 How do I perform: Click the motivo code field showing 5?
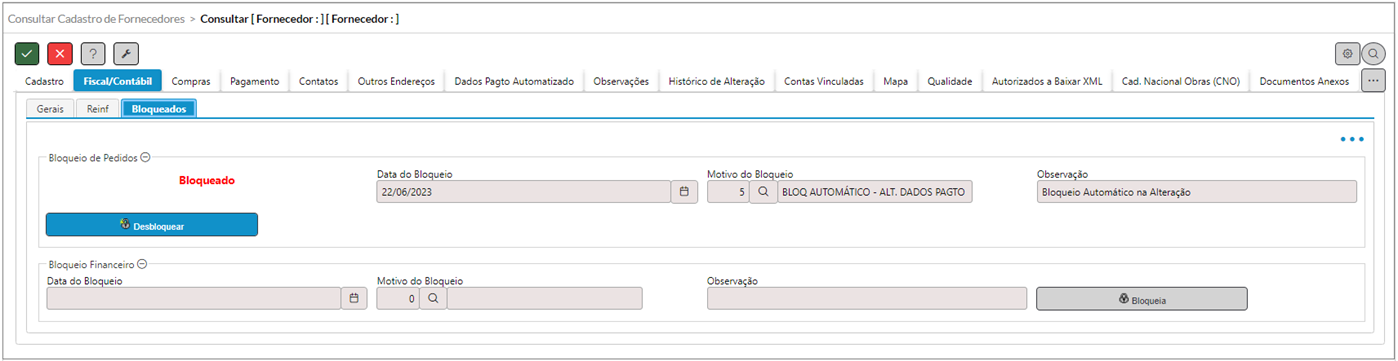[x=728, y=191]
